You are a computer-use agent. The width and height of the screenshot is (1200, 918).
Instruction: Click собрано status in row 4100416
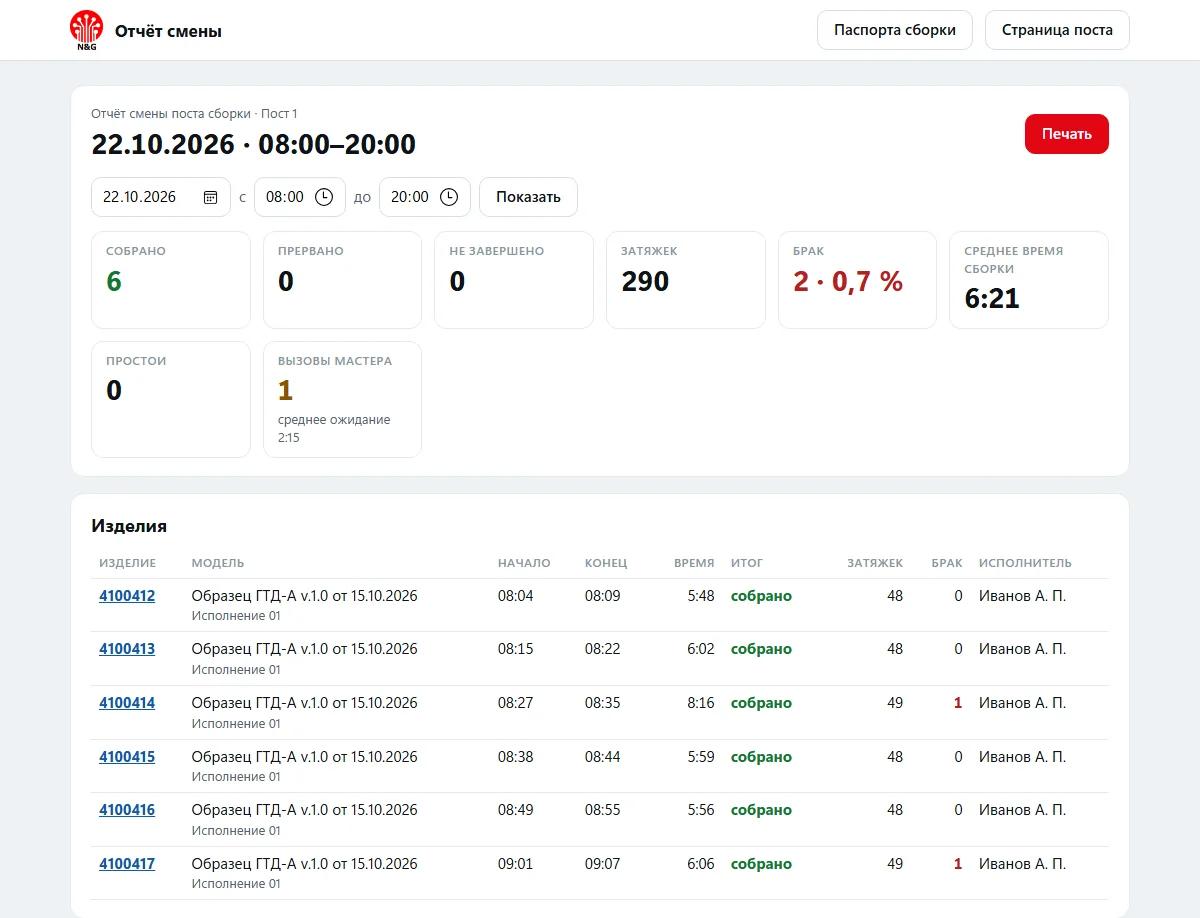pos(761,810)
